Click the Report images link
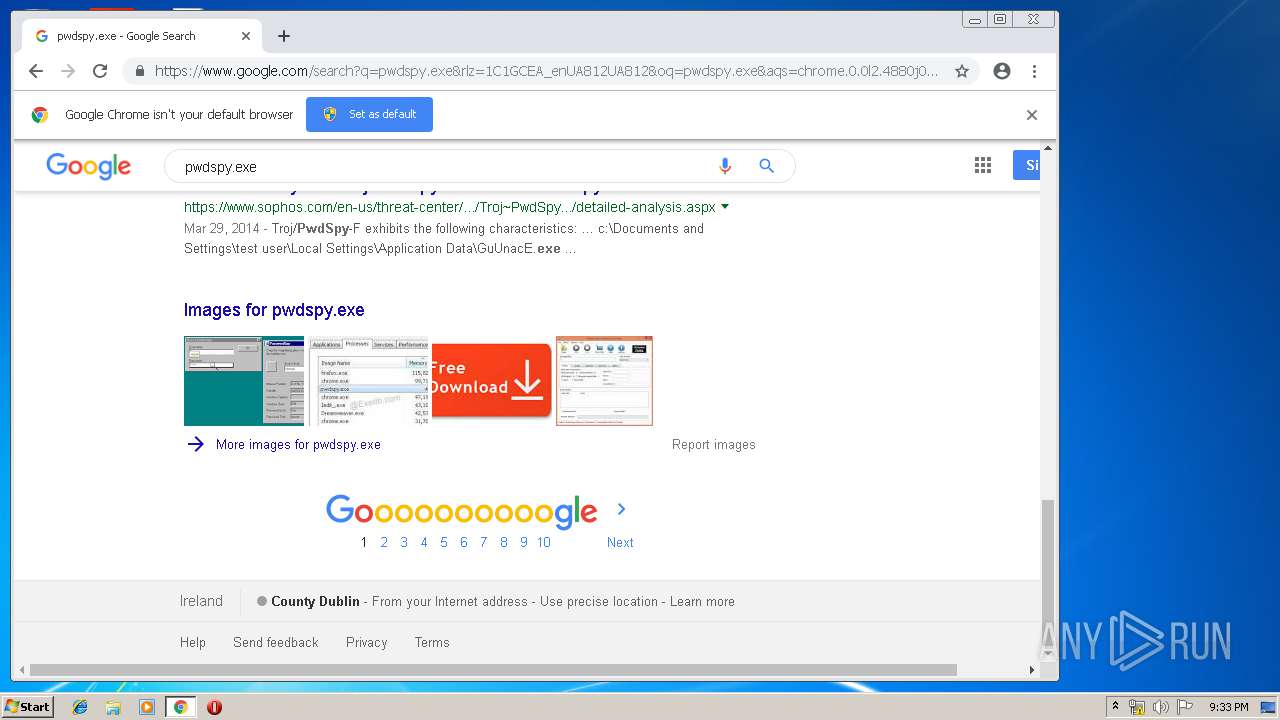The height and width of the screenshot is (720, 1280). tap(714, 445)
